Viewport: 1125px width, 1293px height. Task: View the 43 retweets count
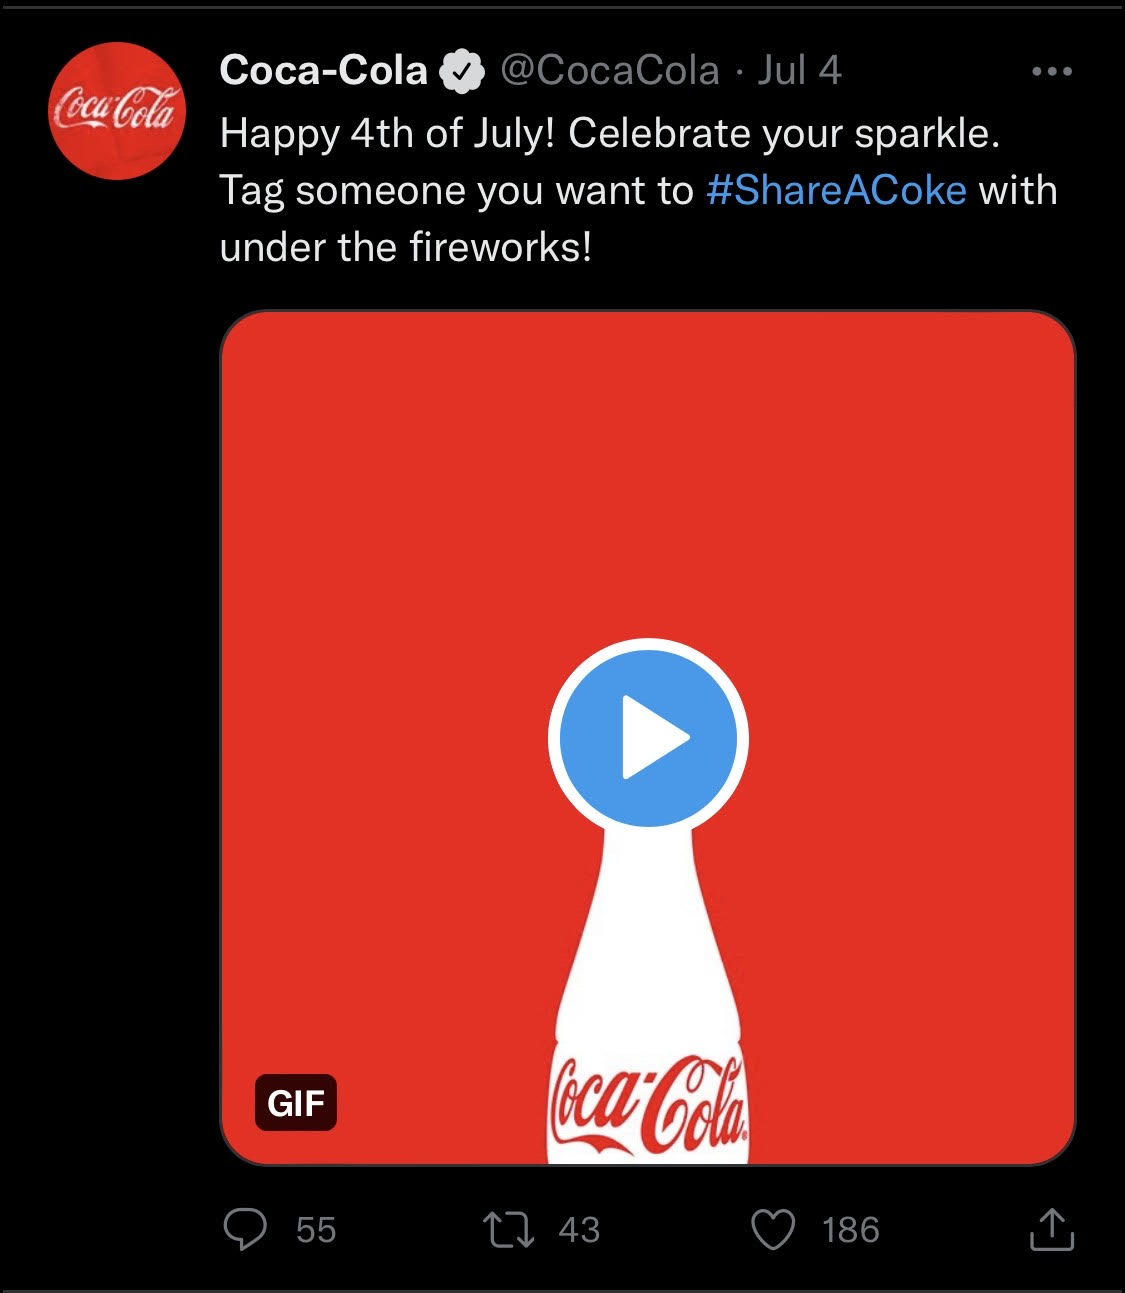click(579, 1230)
